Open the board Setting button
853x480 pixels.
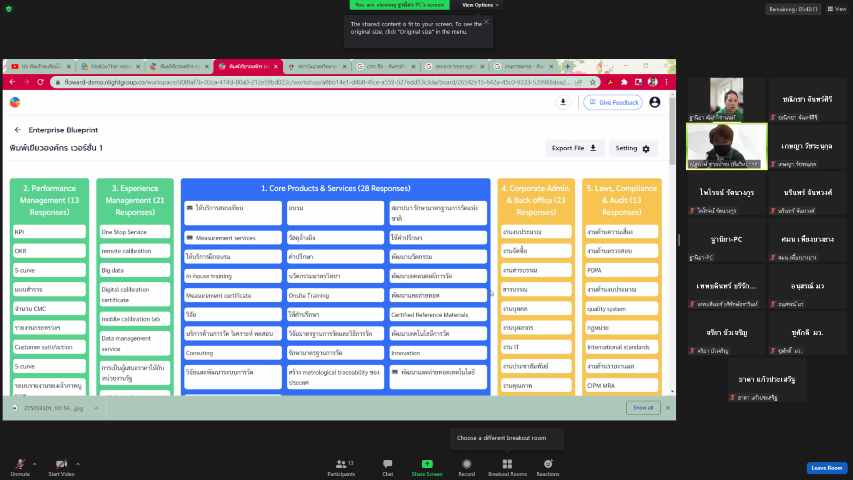pos(632,148)
